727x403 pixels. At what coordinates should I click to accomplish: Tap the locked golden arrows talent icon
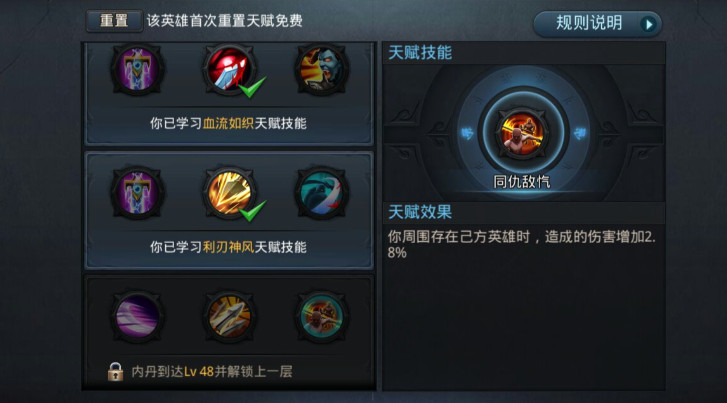coord(229,316)
